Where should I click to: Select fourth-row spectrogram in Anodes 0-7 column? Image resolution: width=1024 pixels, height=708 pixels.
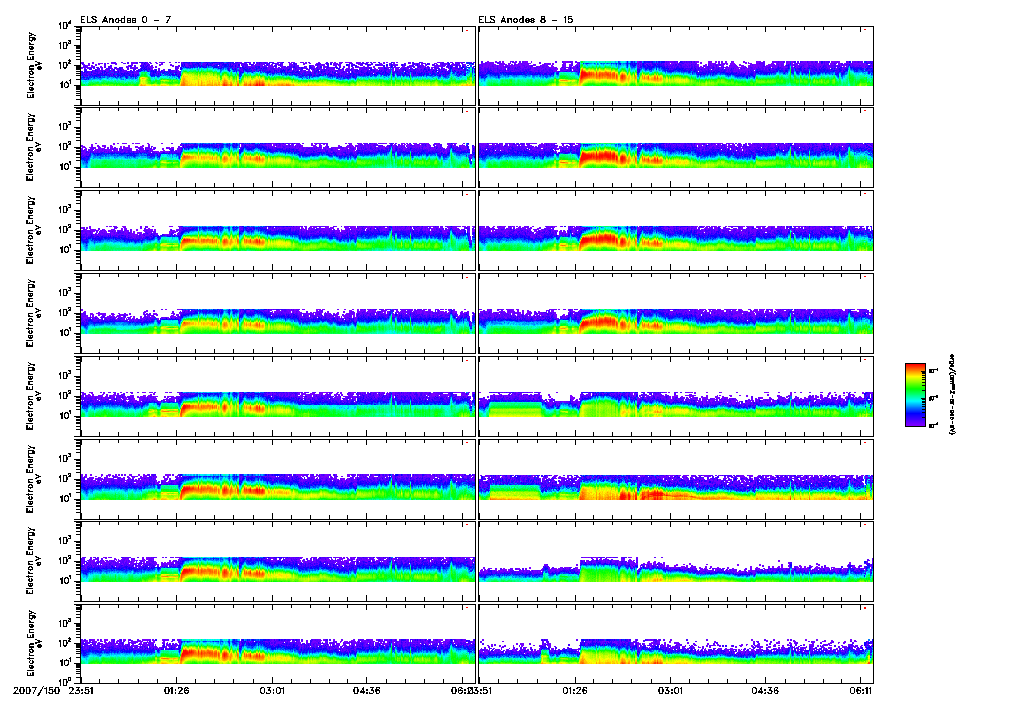pos(278,314)
